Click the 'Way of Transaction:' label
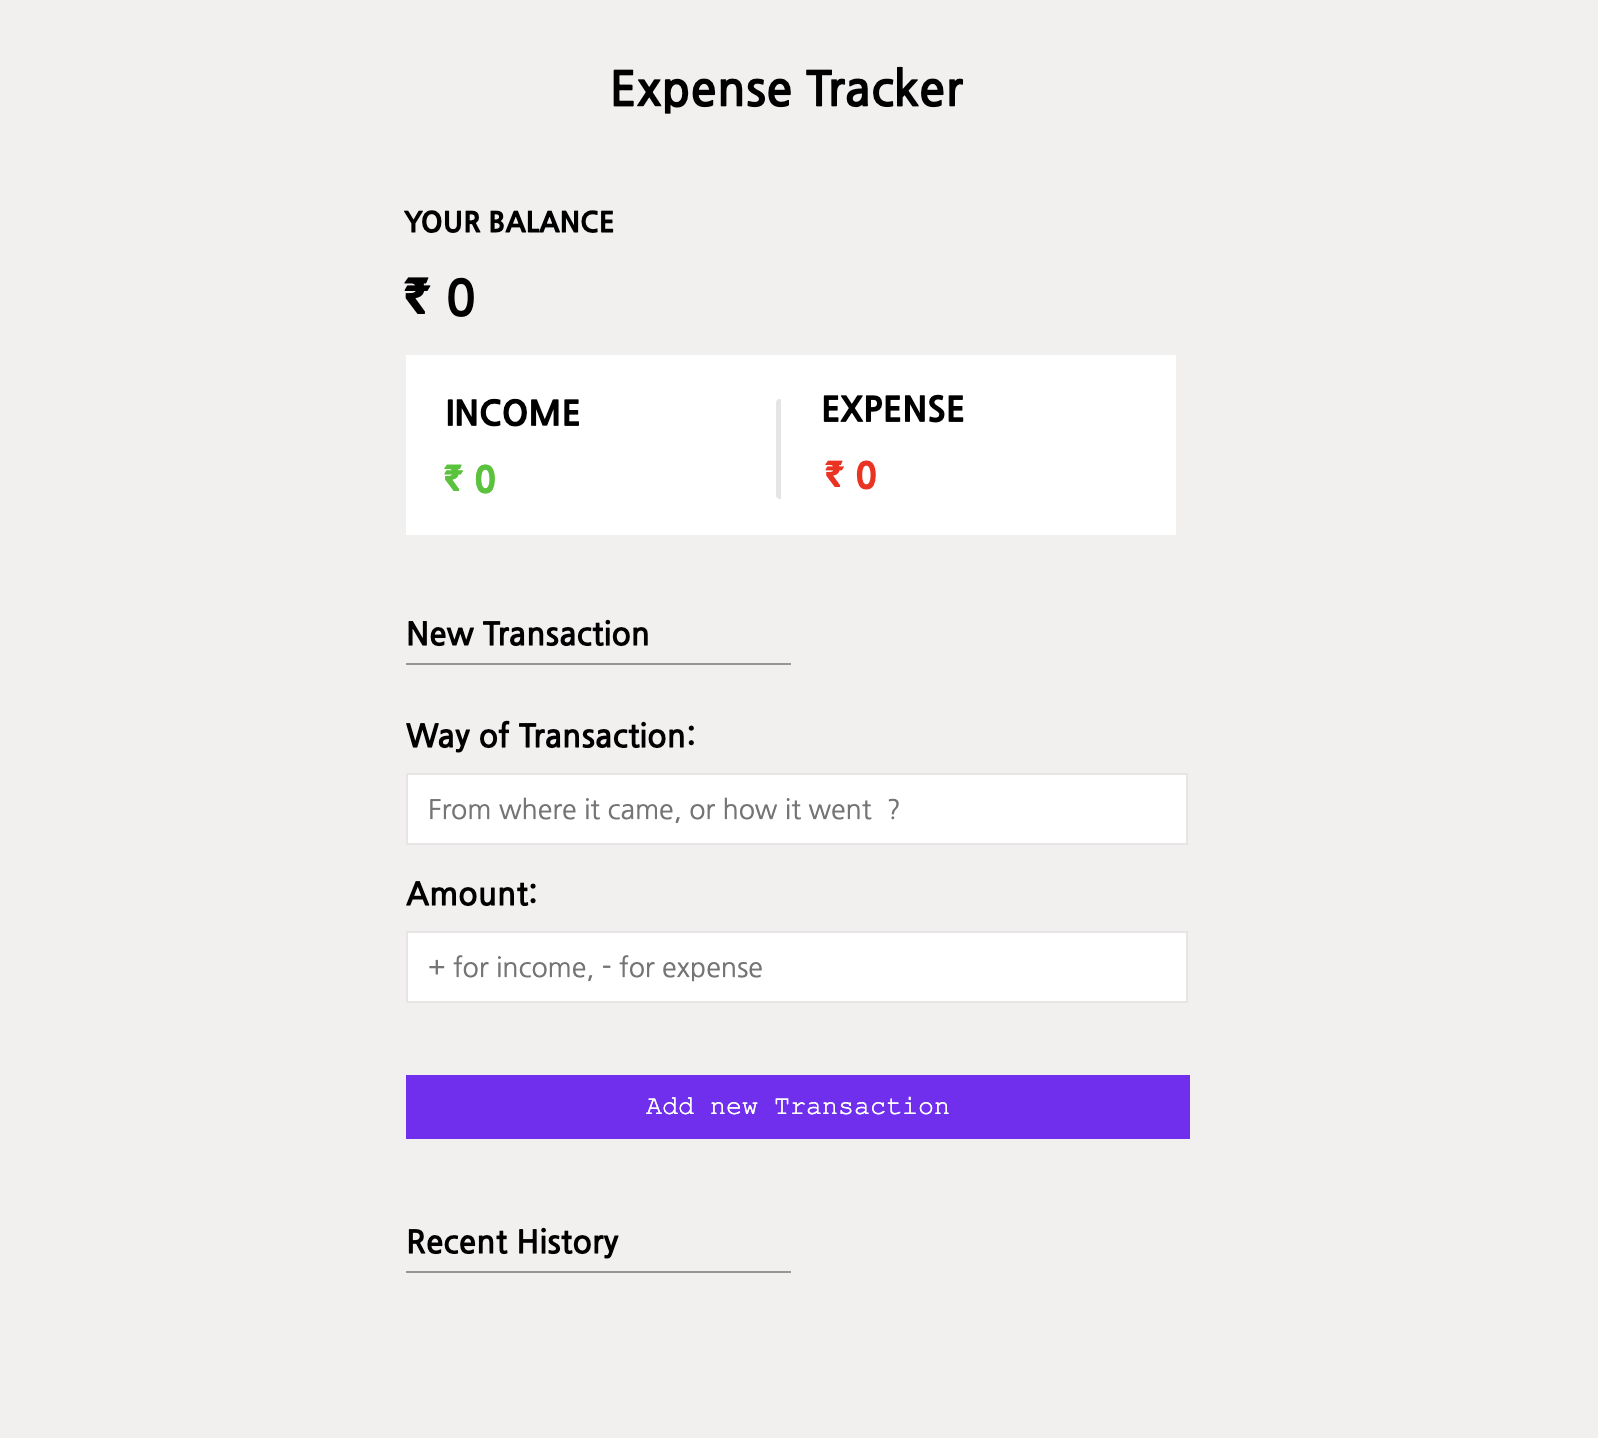This screenshot has height=1438, width=1598. coord(550,736)
